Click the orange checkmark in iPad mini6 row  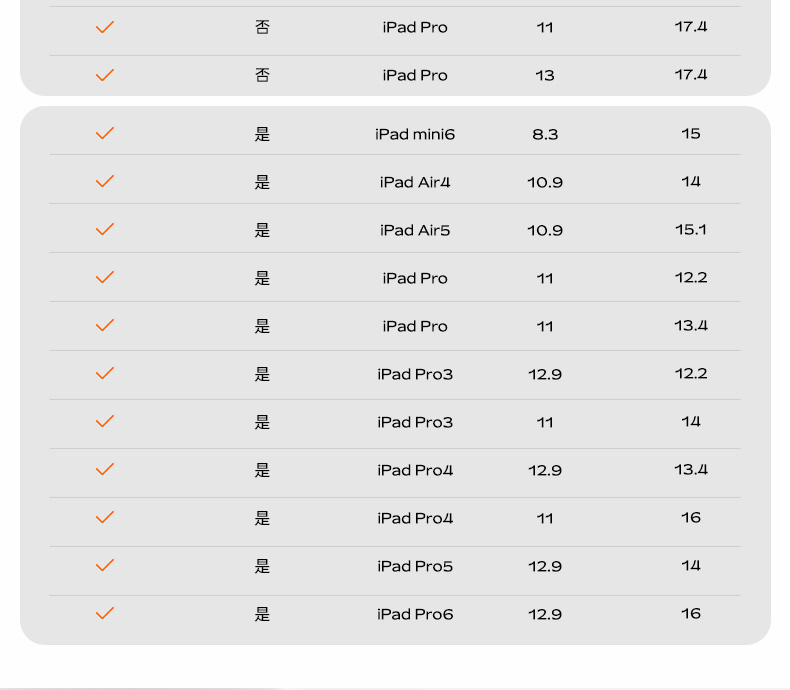[x=105, y=133]
